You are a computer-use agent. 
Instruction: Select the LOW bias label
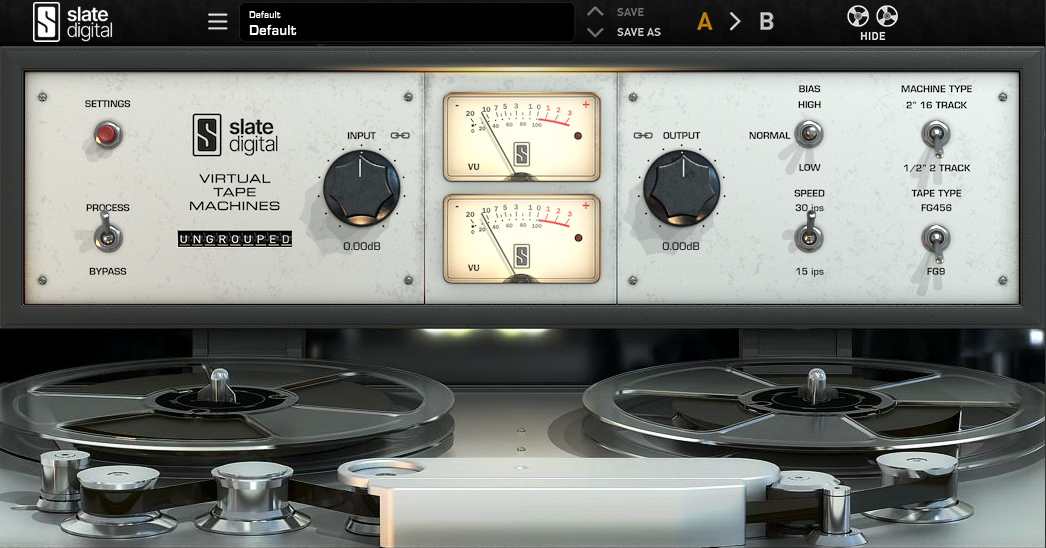point(809,168)
